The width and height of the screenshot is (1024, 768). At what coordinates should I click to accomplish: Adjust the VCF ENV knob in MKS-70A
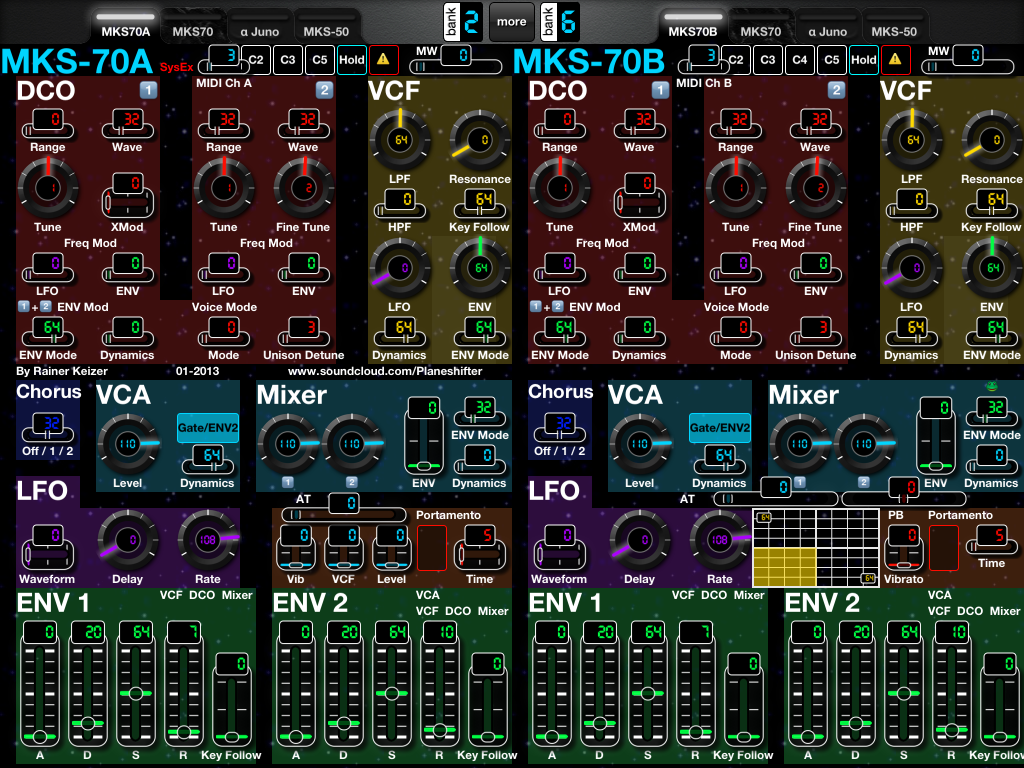point(480,268)
